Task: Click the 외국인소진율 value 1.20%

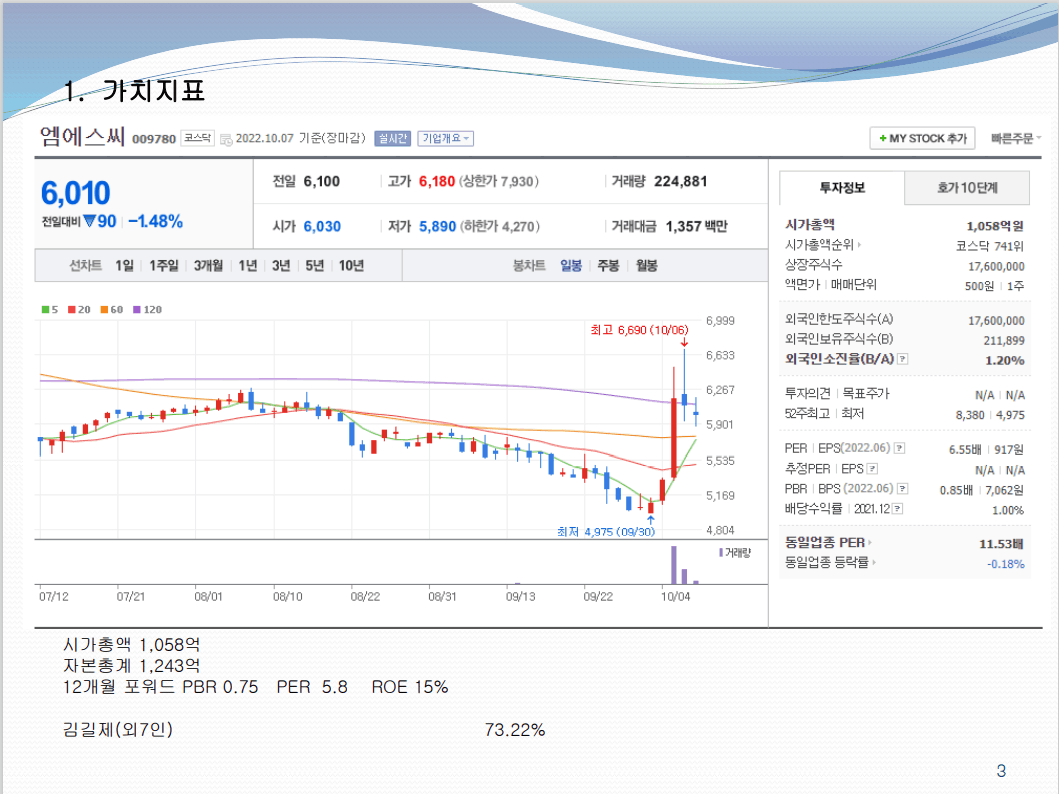Action: tap(1005, 361)
